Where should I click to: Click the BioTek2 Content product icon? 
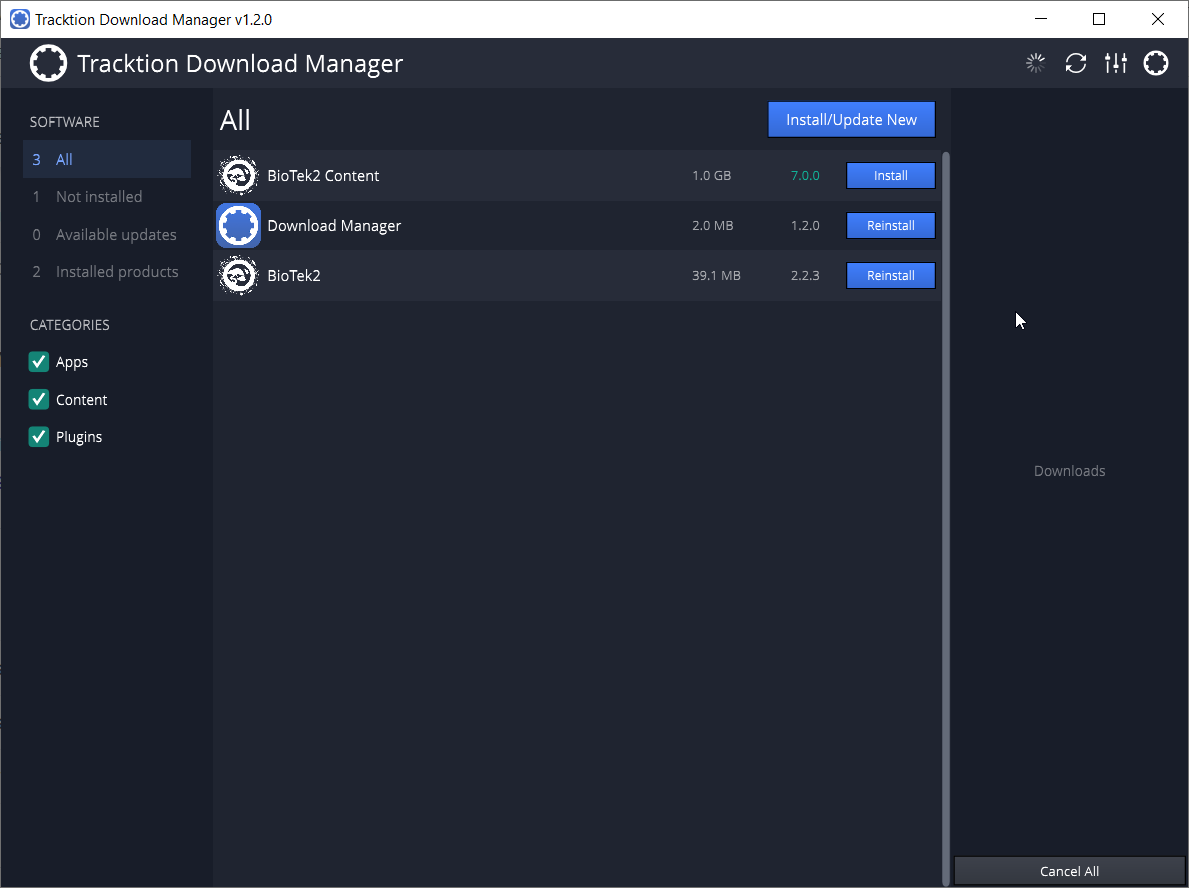238,176
